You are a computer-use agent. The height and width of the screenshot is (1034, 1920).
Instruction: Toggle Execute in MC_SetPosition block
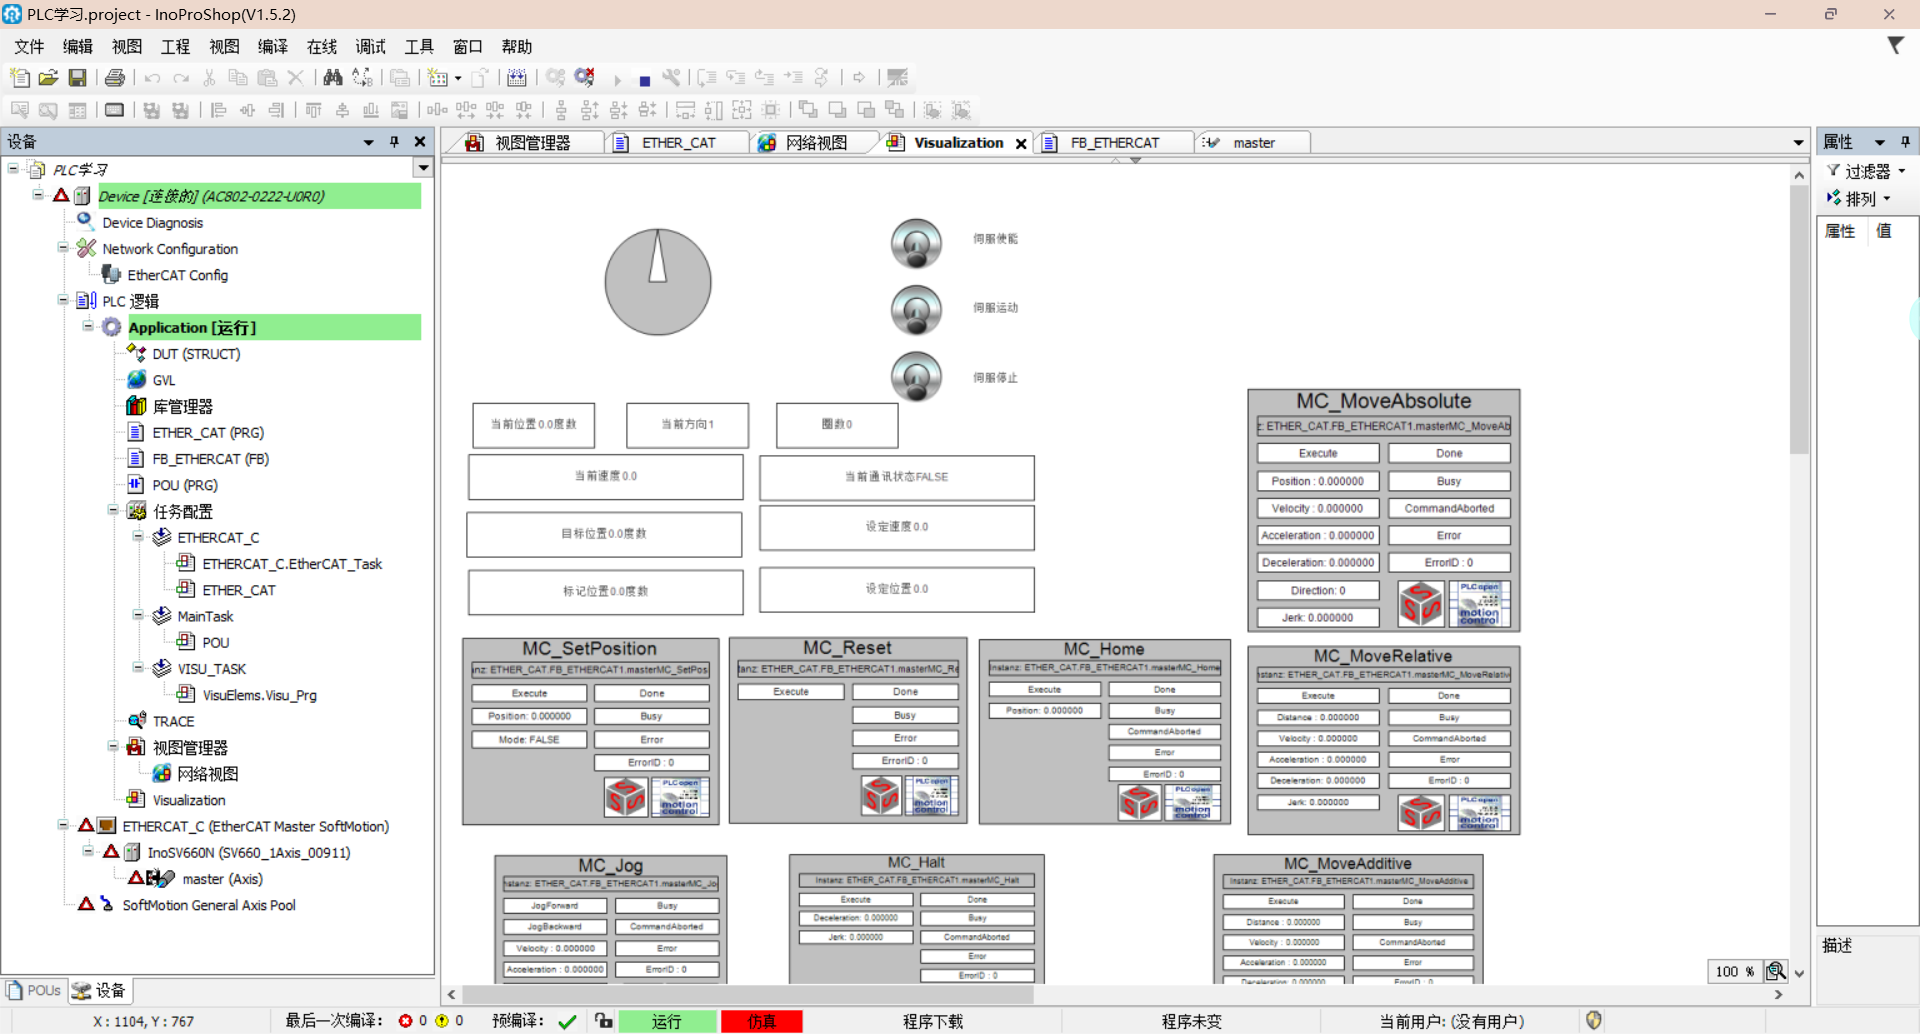pyautogui.click(x=529, y=693)
